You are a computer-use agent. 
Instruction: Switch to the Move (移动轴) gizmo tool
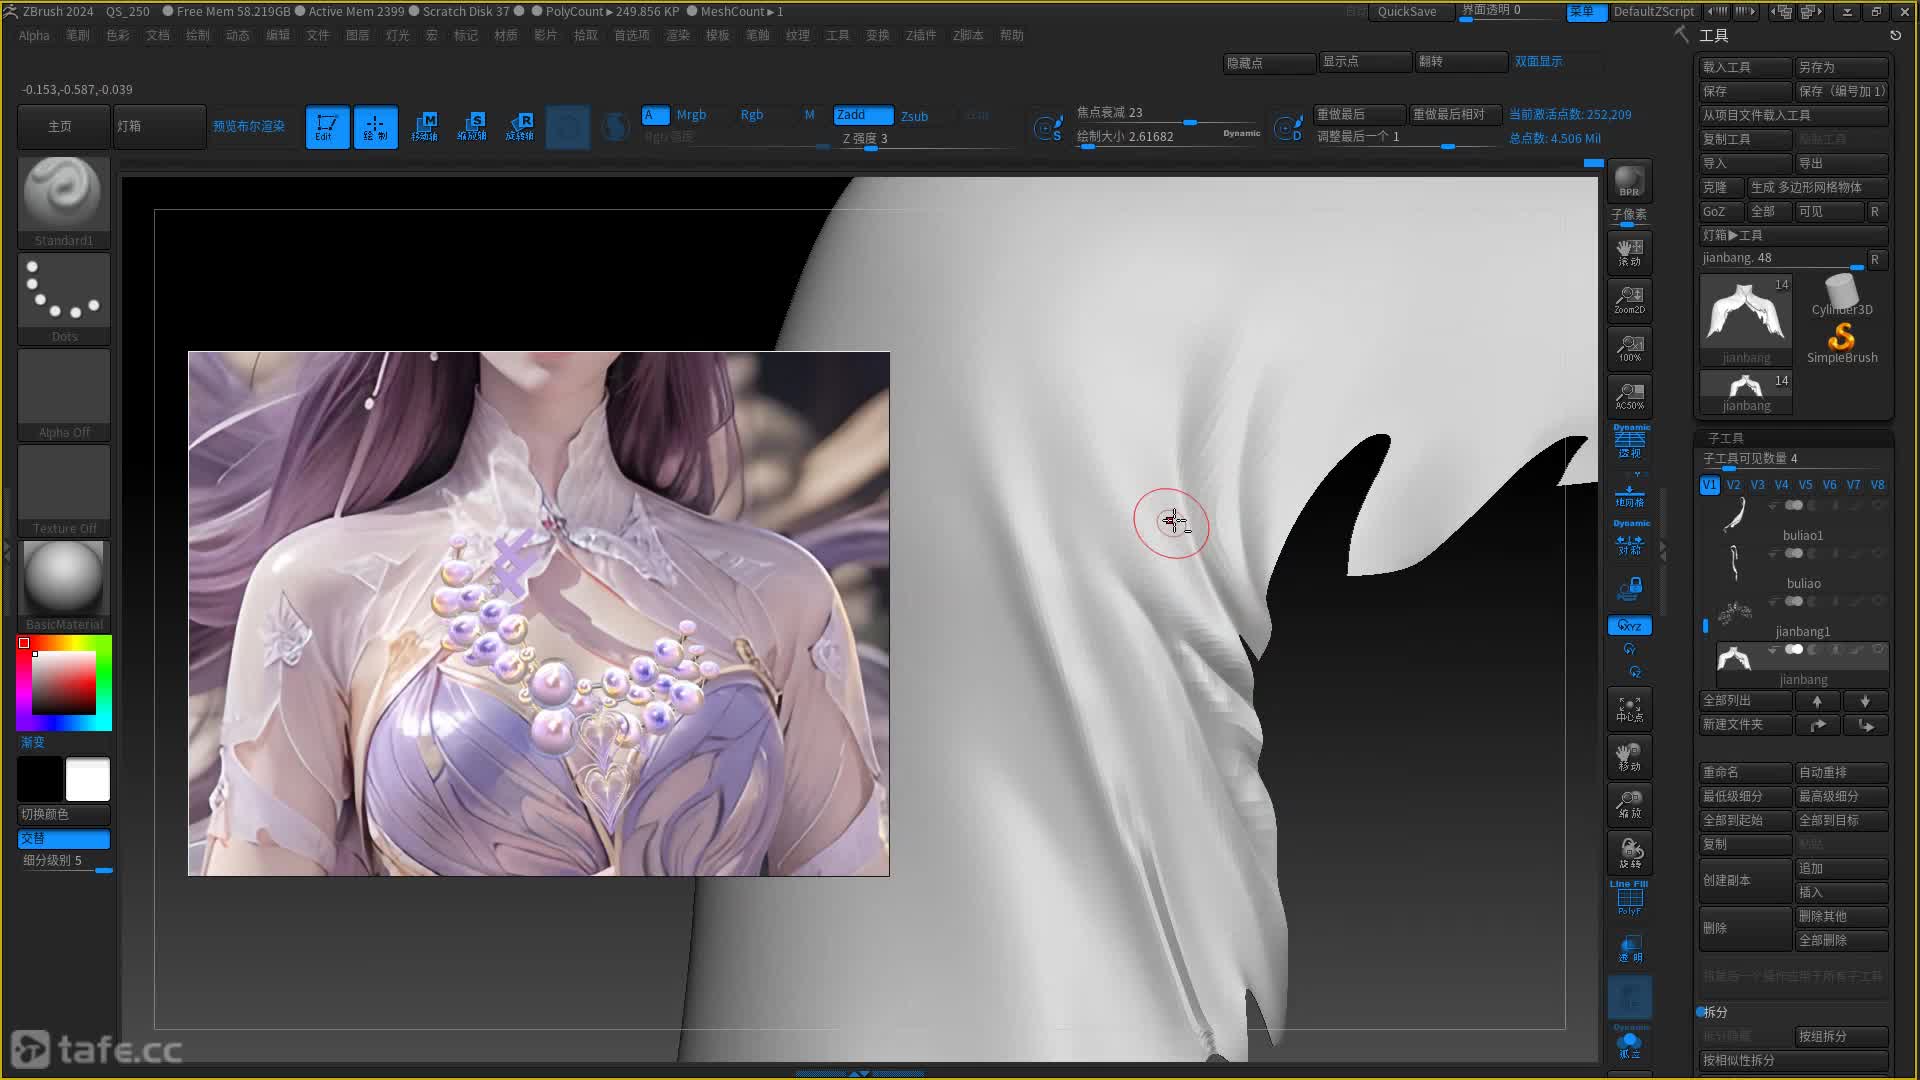[x=424, y=127]
